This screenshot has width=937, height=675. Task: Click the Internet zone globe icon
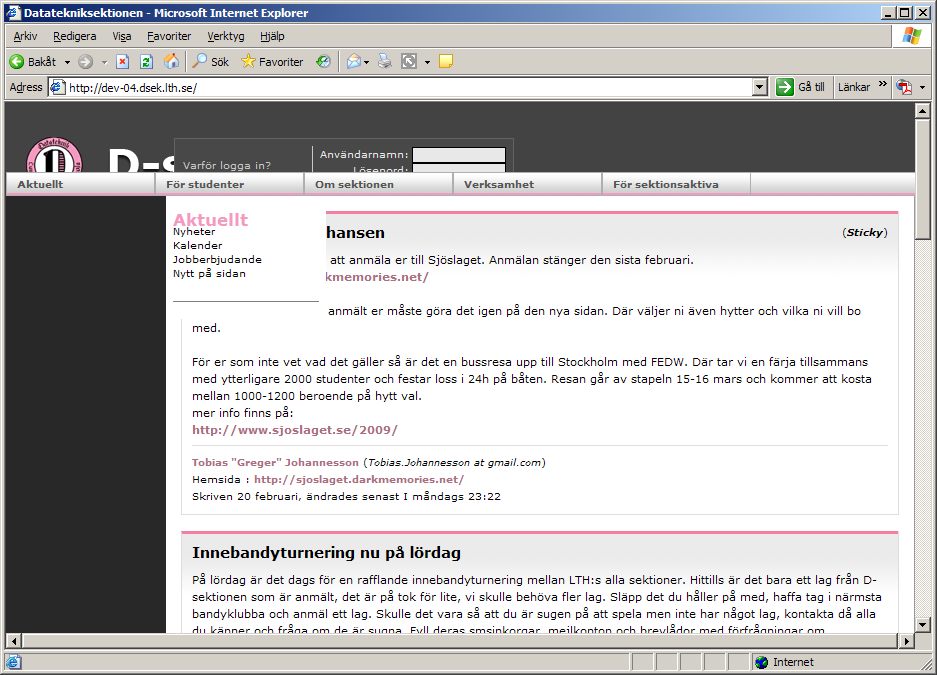(x=761, y=662)
